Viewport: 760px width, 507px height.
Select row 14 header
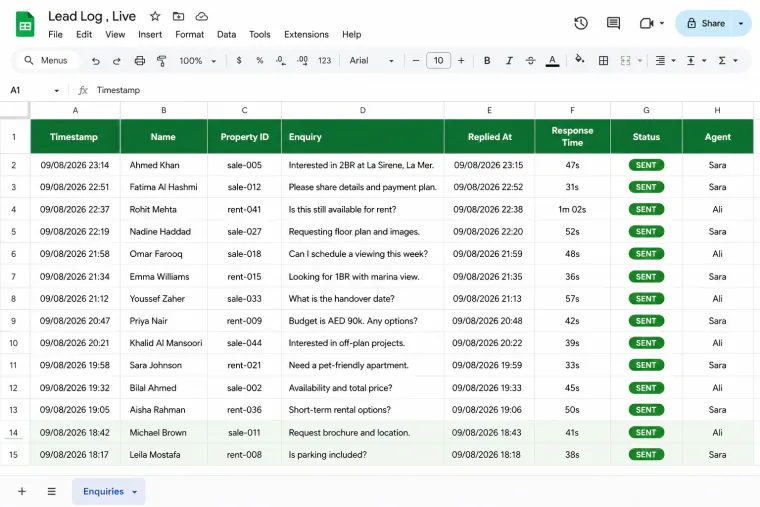point(14,432)
